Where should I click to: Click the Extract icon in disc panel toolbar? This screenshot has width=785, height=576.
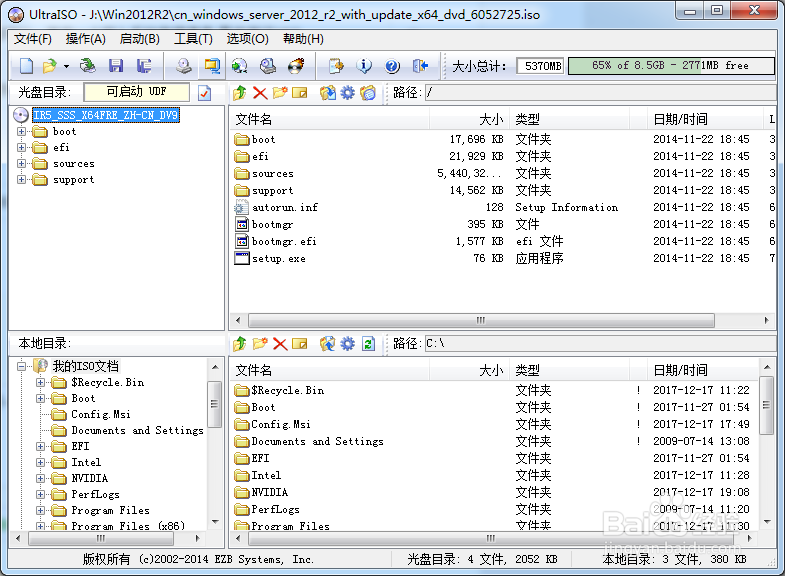328,93
